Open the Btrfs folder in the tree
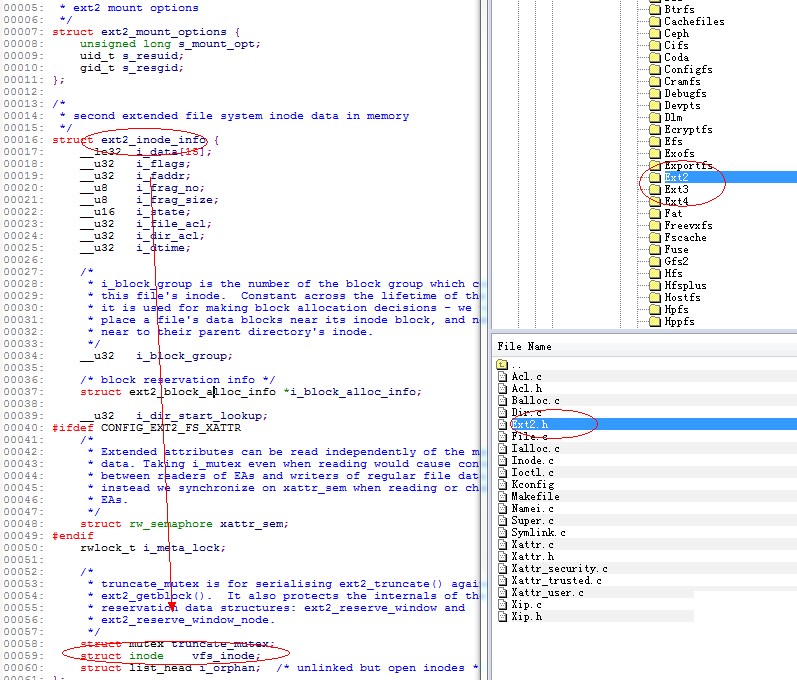The image size is (797, 680). tap(679, 9)
